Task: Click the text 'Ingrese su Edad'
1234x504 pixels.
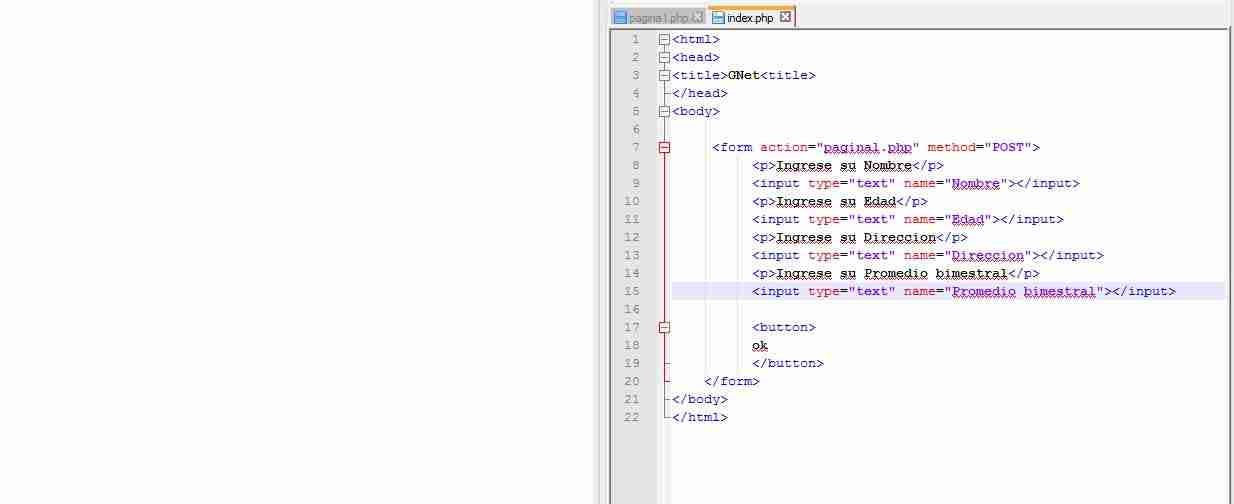Action: click(836, 202)
